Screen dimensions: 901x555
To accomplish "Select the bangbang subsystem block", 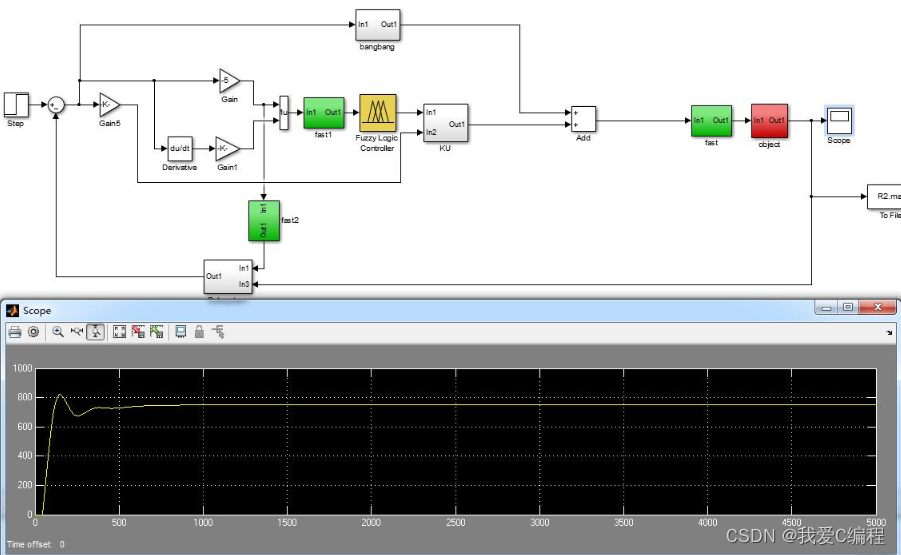I will coord(378,24).
